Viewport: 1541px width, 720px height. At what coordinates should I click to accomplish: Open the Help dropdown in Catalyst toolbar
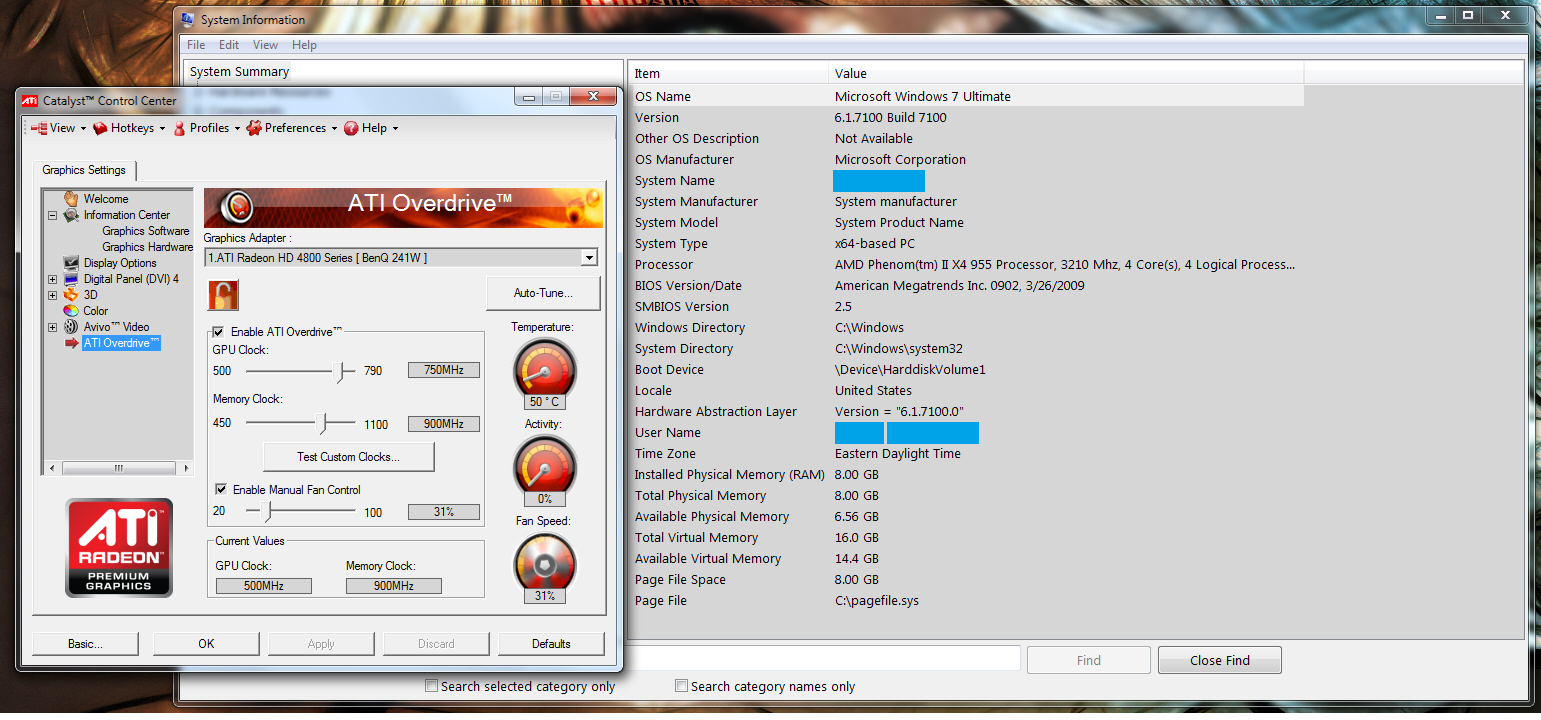pyautogui.click(x=371, y=128)
